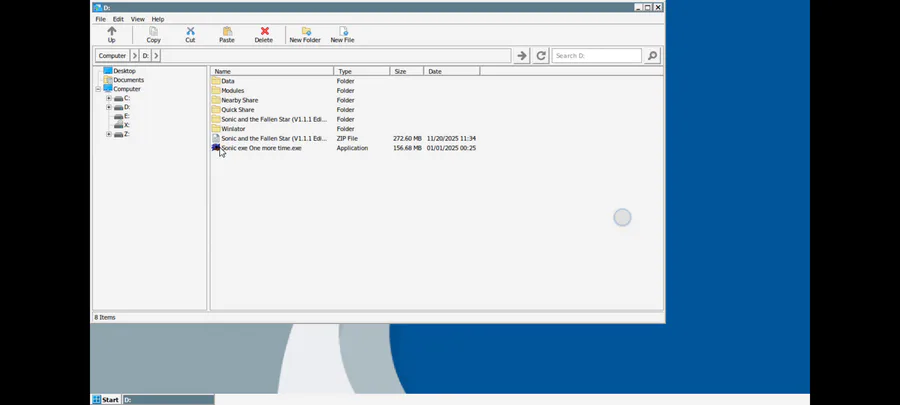Click the Copy toolbar icon

pyautogui.click(x=153, y=31)
